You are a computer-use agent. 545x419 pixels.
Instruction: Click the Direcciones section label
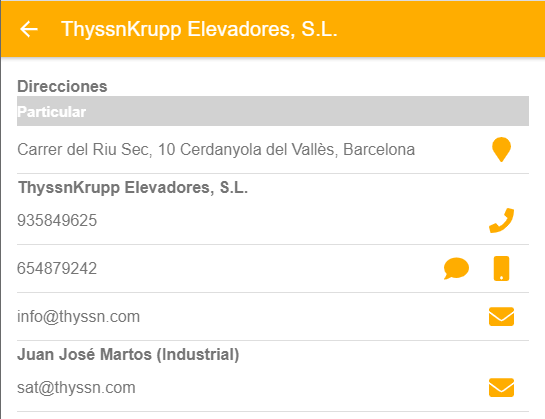pos(62,86)
